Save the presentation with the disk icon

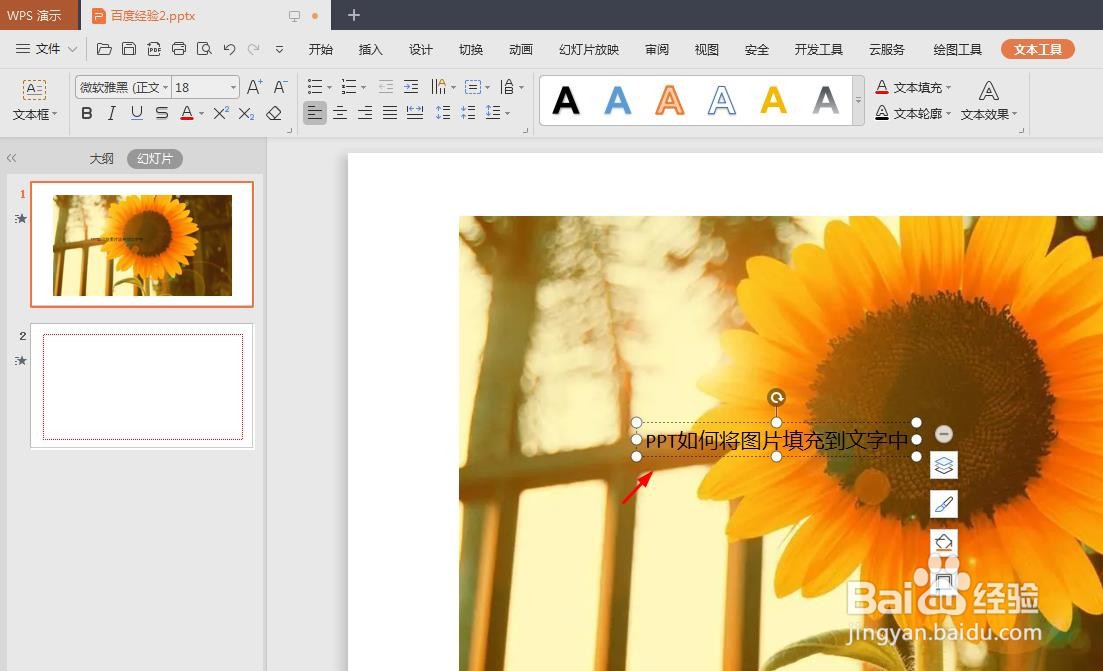(129, 49)
